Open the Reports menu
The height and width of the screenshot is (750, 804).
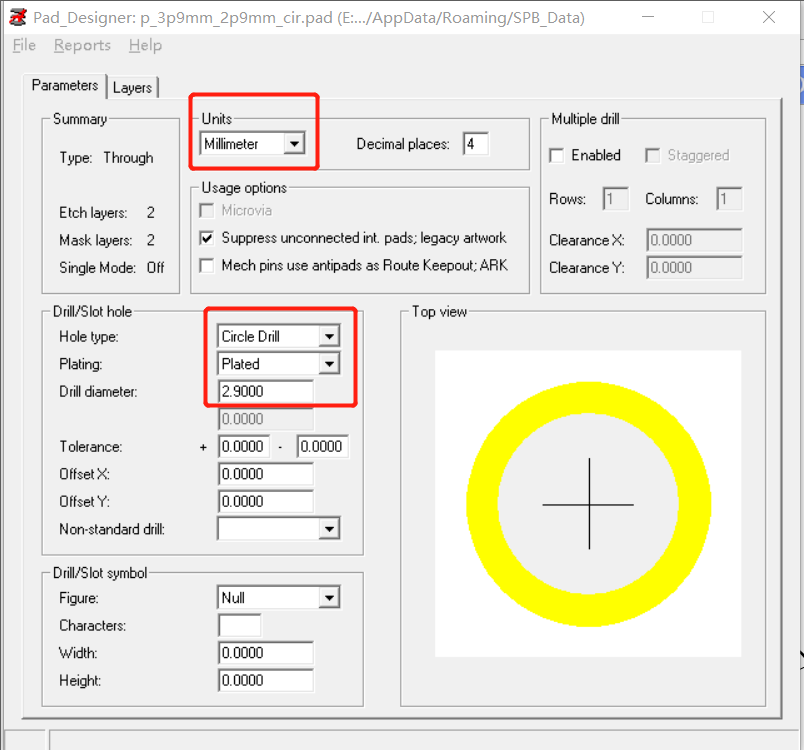coord(82,45)
